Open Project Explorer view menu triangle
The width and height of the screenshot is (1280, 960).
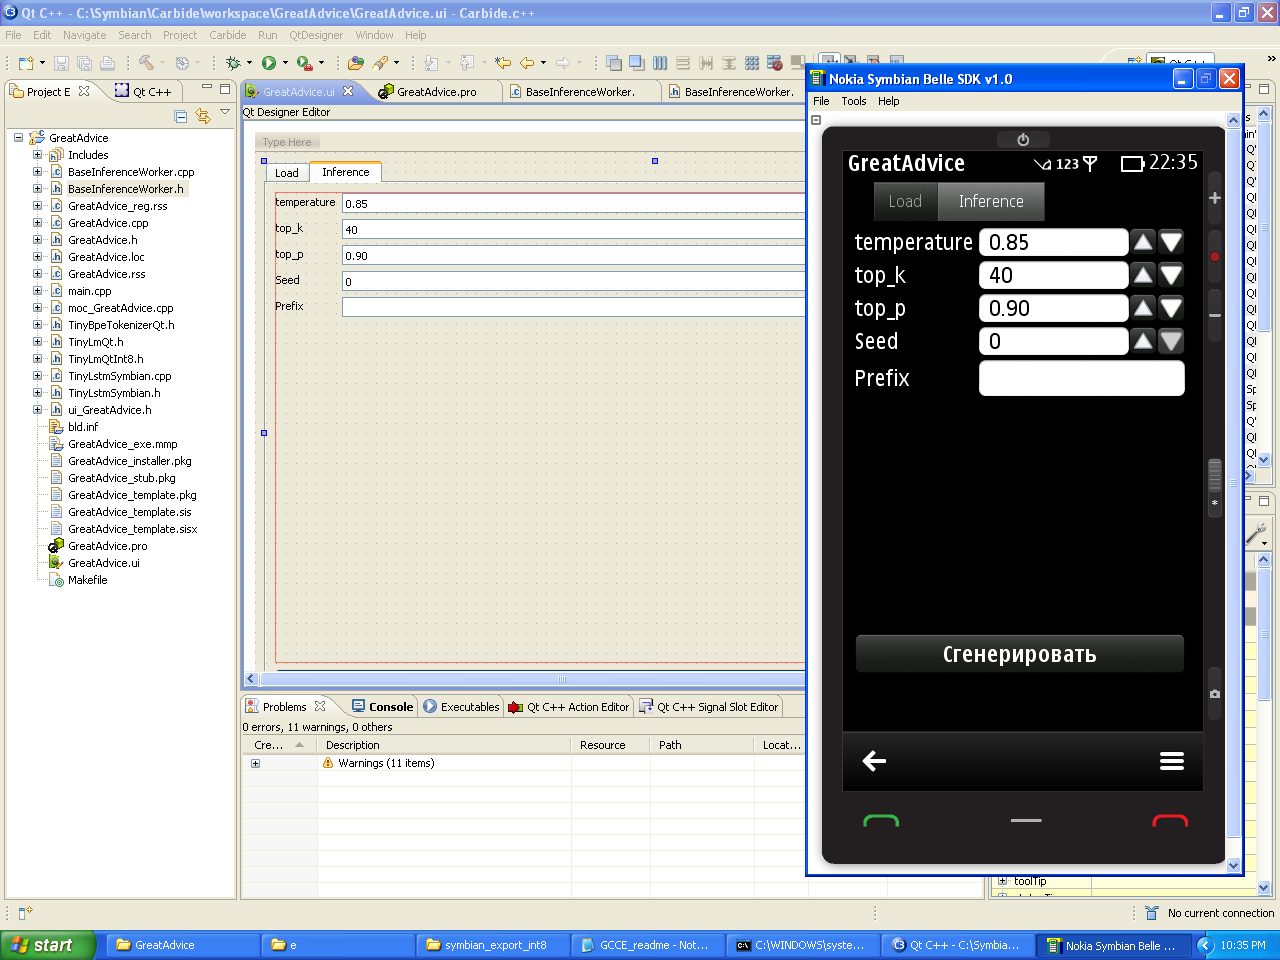coord(225,112)
